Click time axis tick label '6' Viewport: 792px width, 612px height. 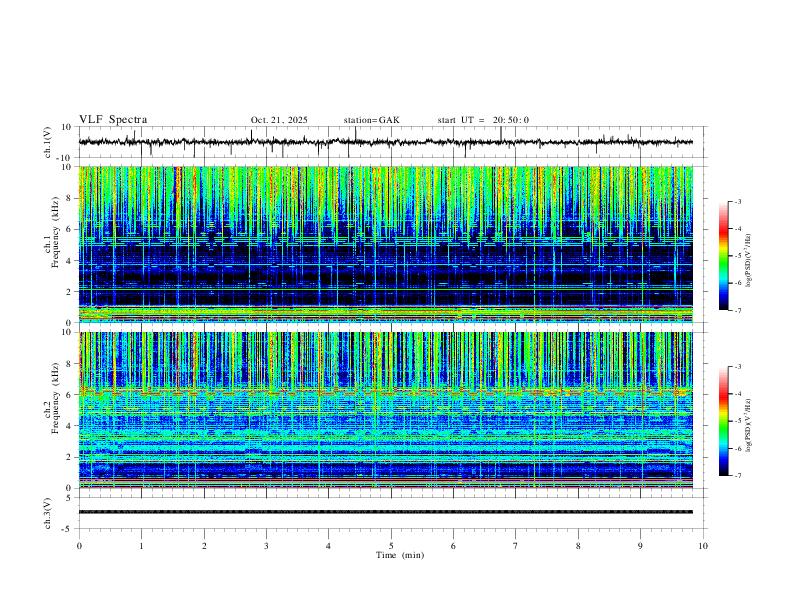pos(454,546)
